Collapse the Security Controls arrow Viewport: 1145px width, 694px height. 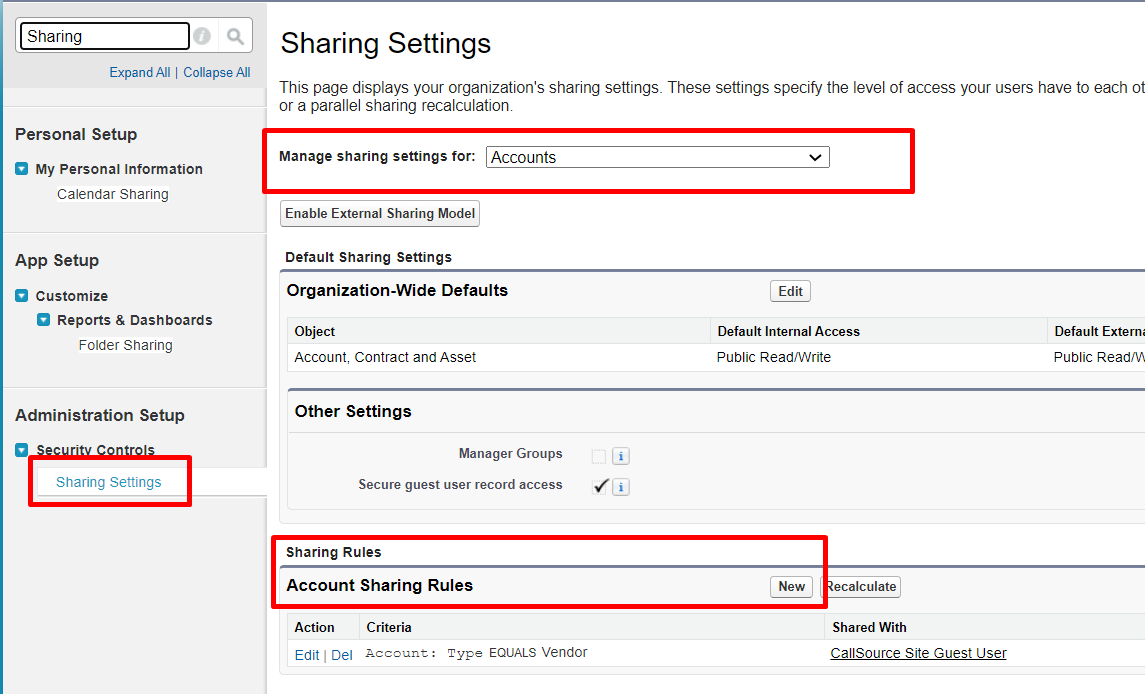22,450
